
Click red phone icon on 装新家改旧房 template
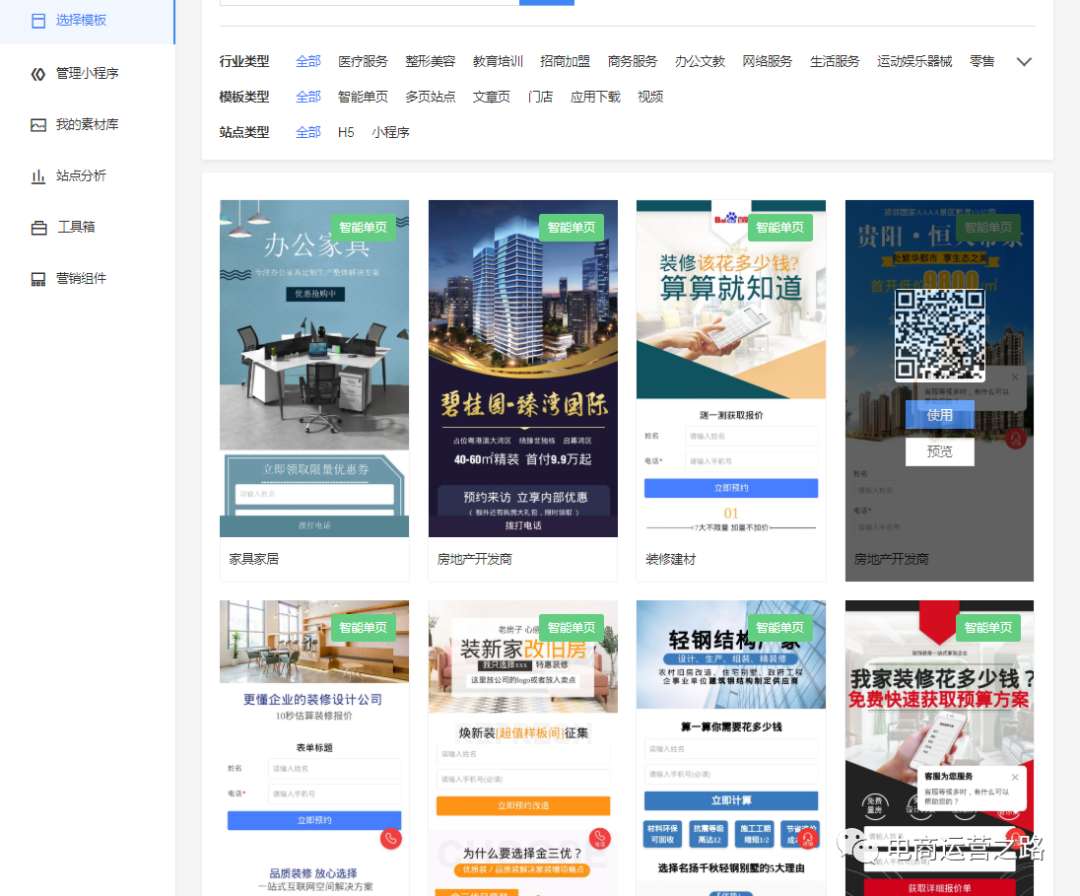click(x=599, y=839)
